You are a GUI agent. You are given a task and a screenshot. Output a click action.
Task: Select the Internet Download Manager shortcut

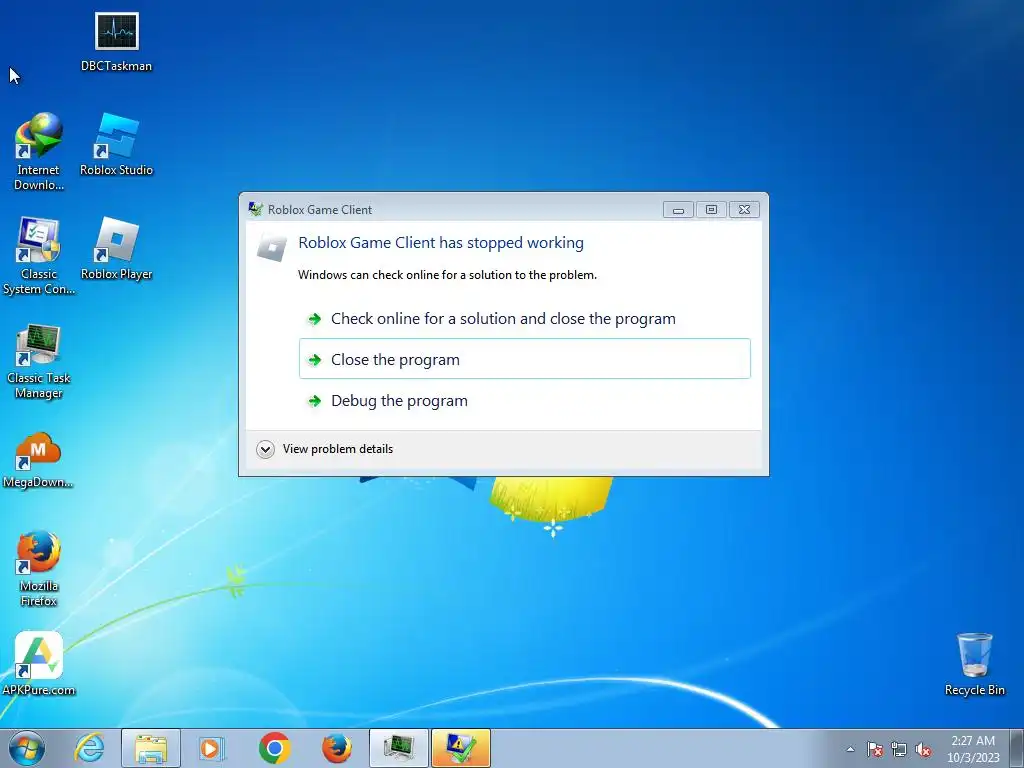pos(39,152)
